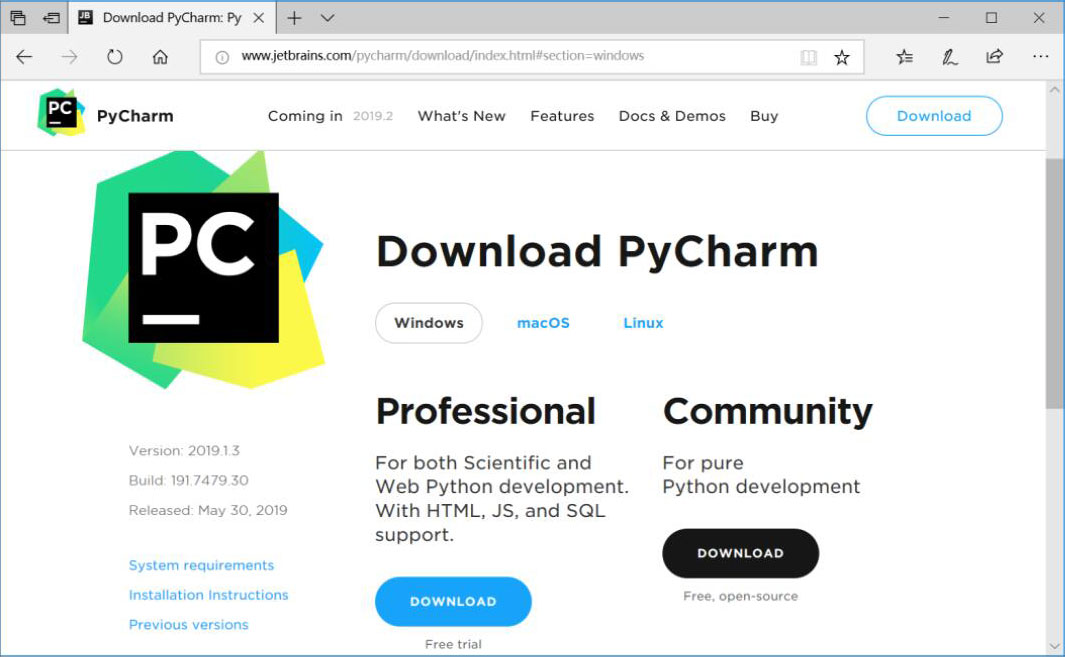Click the PyCharm logo in the site header
The image size is (1065, 657).
point(105,115)
